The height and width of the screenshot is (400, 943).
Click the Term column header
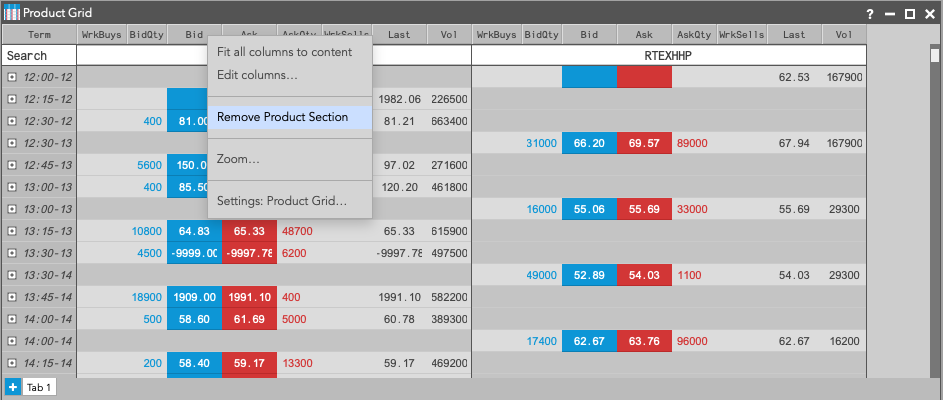(x=40, y=34)
